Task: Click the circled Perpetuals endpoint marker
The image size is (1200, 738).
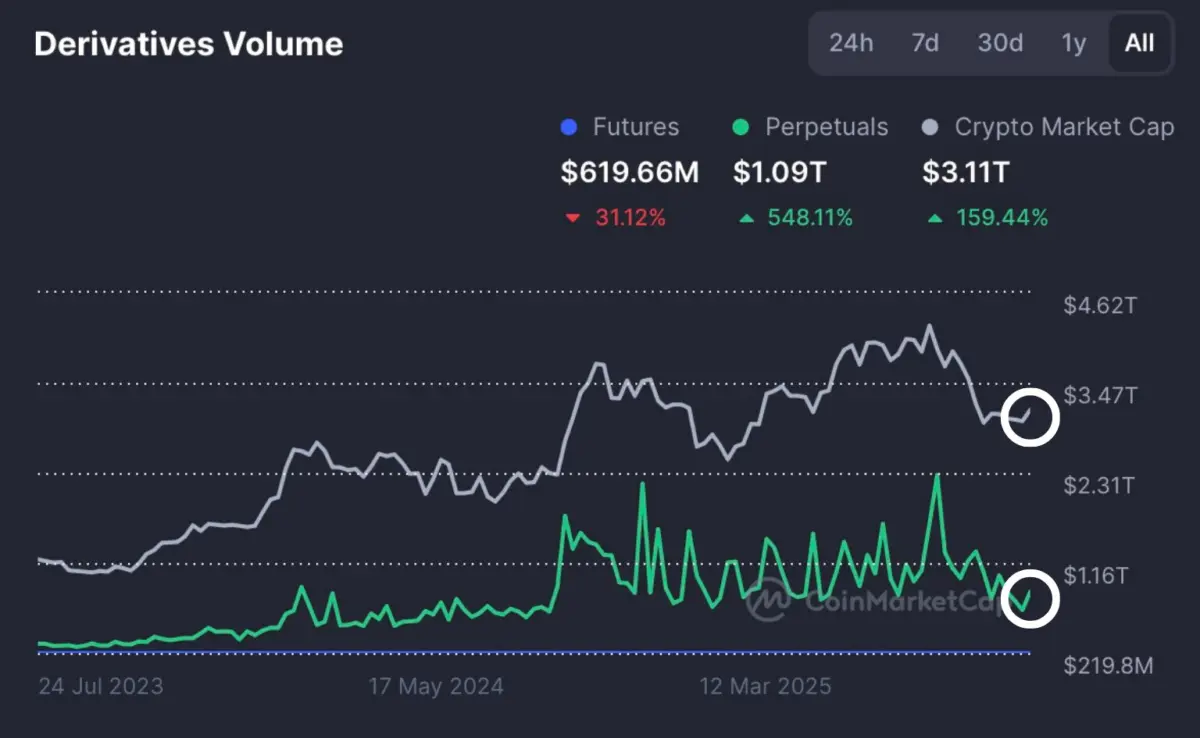Action: tap(1030, 597)
